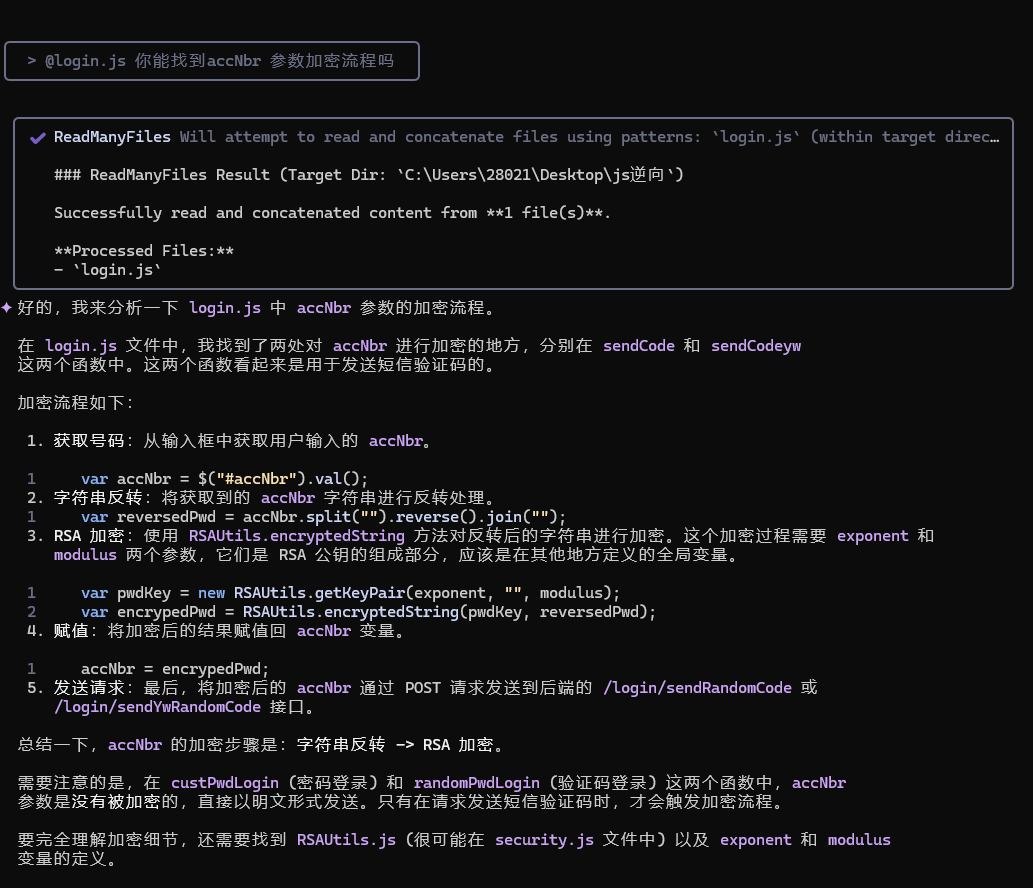Viewport: 1033px width, 888px height.
Task: Click the sendCodeyw function name
Action: [756, 346]
